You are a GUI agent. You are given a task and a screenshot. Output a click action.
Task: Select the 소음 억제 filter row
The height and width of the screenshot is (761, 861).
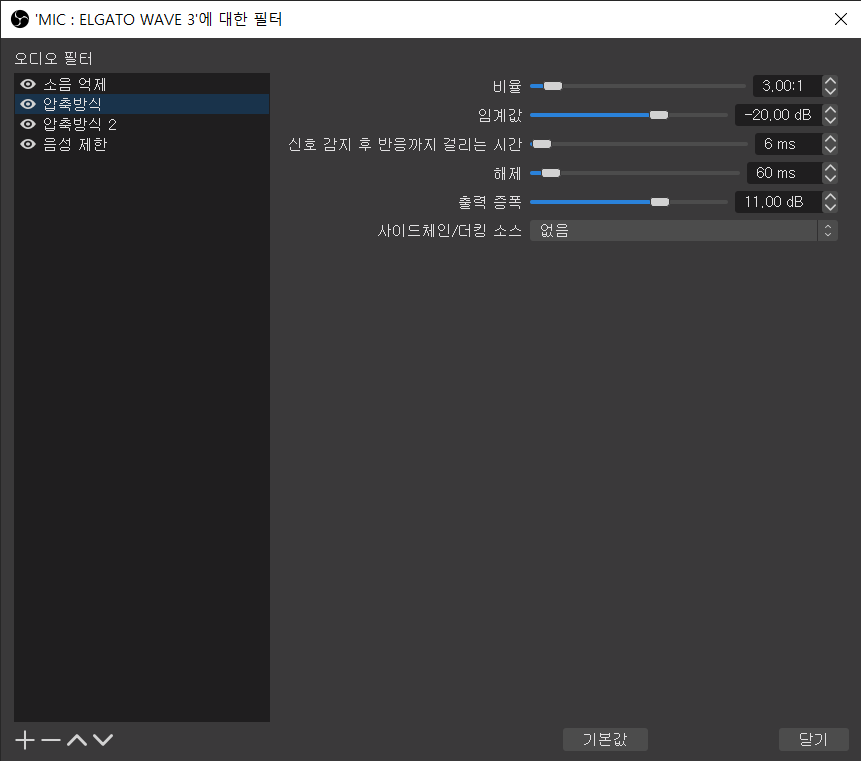point(142,84)
